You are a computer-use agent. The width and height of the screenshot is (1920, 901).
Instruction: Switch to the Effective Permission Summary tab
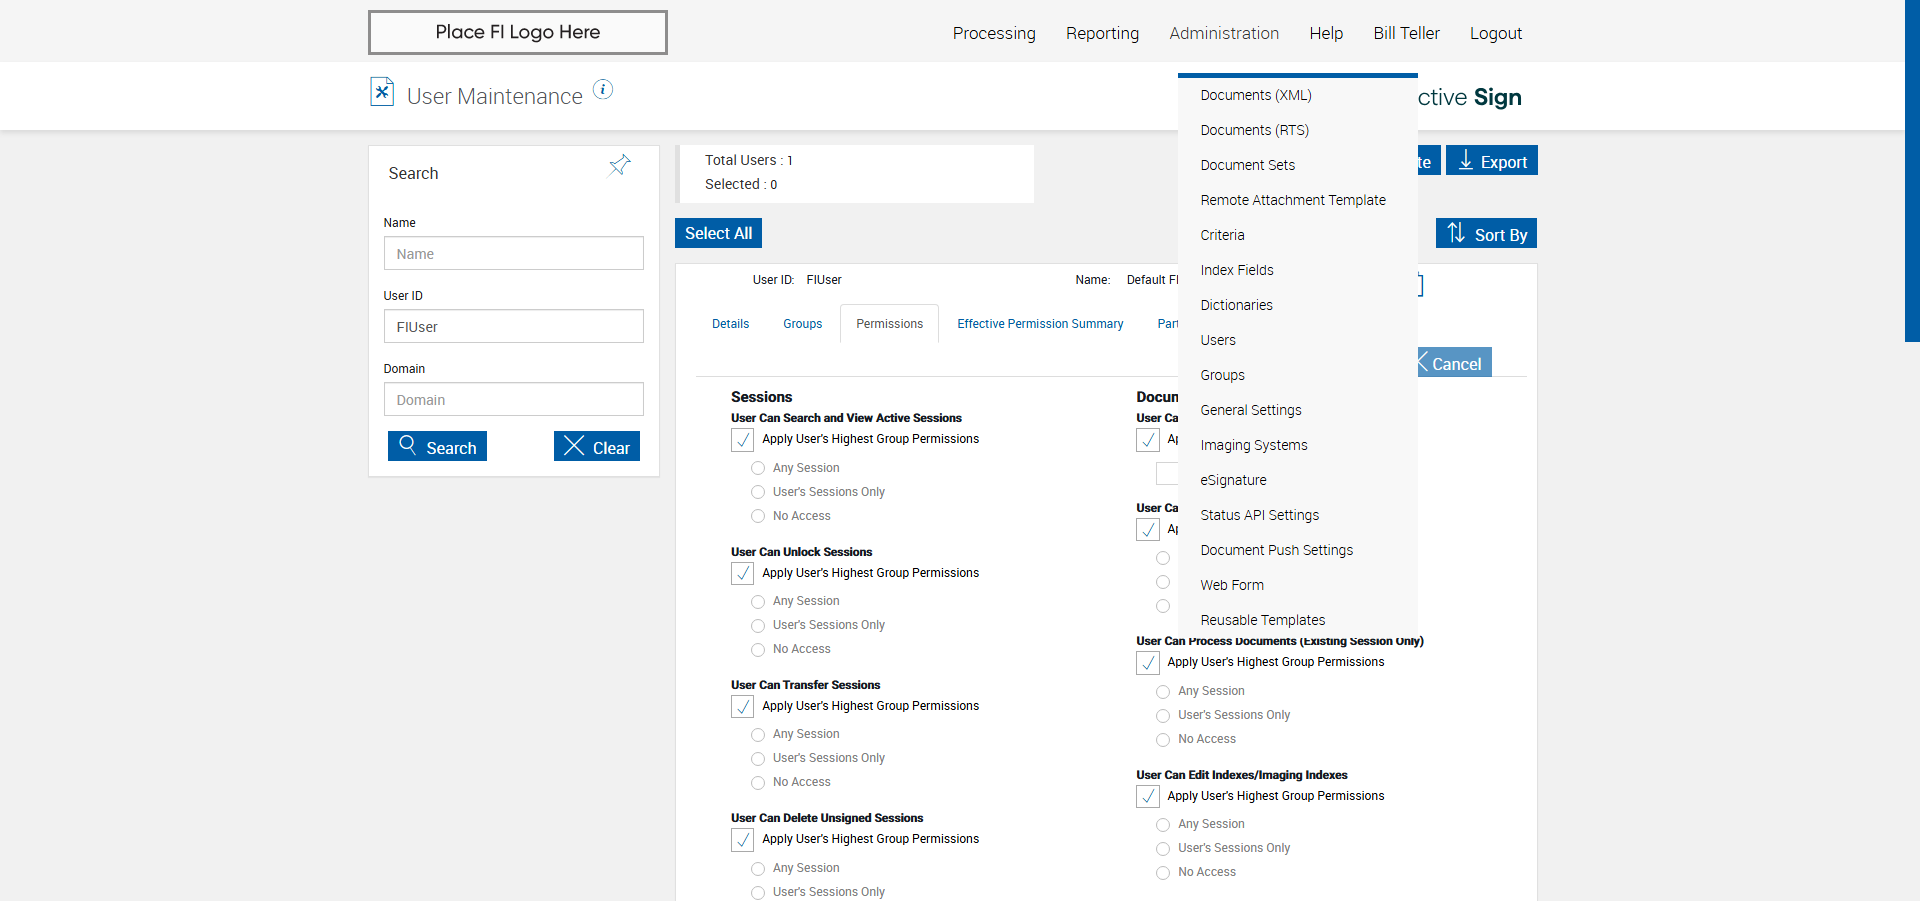point(1040,324)
